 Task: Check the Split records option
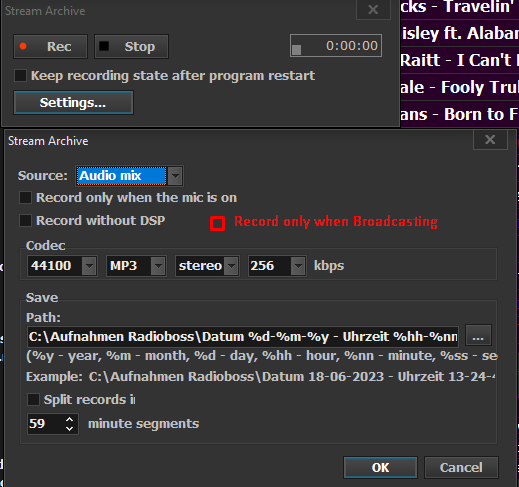click(33, 399)
